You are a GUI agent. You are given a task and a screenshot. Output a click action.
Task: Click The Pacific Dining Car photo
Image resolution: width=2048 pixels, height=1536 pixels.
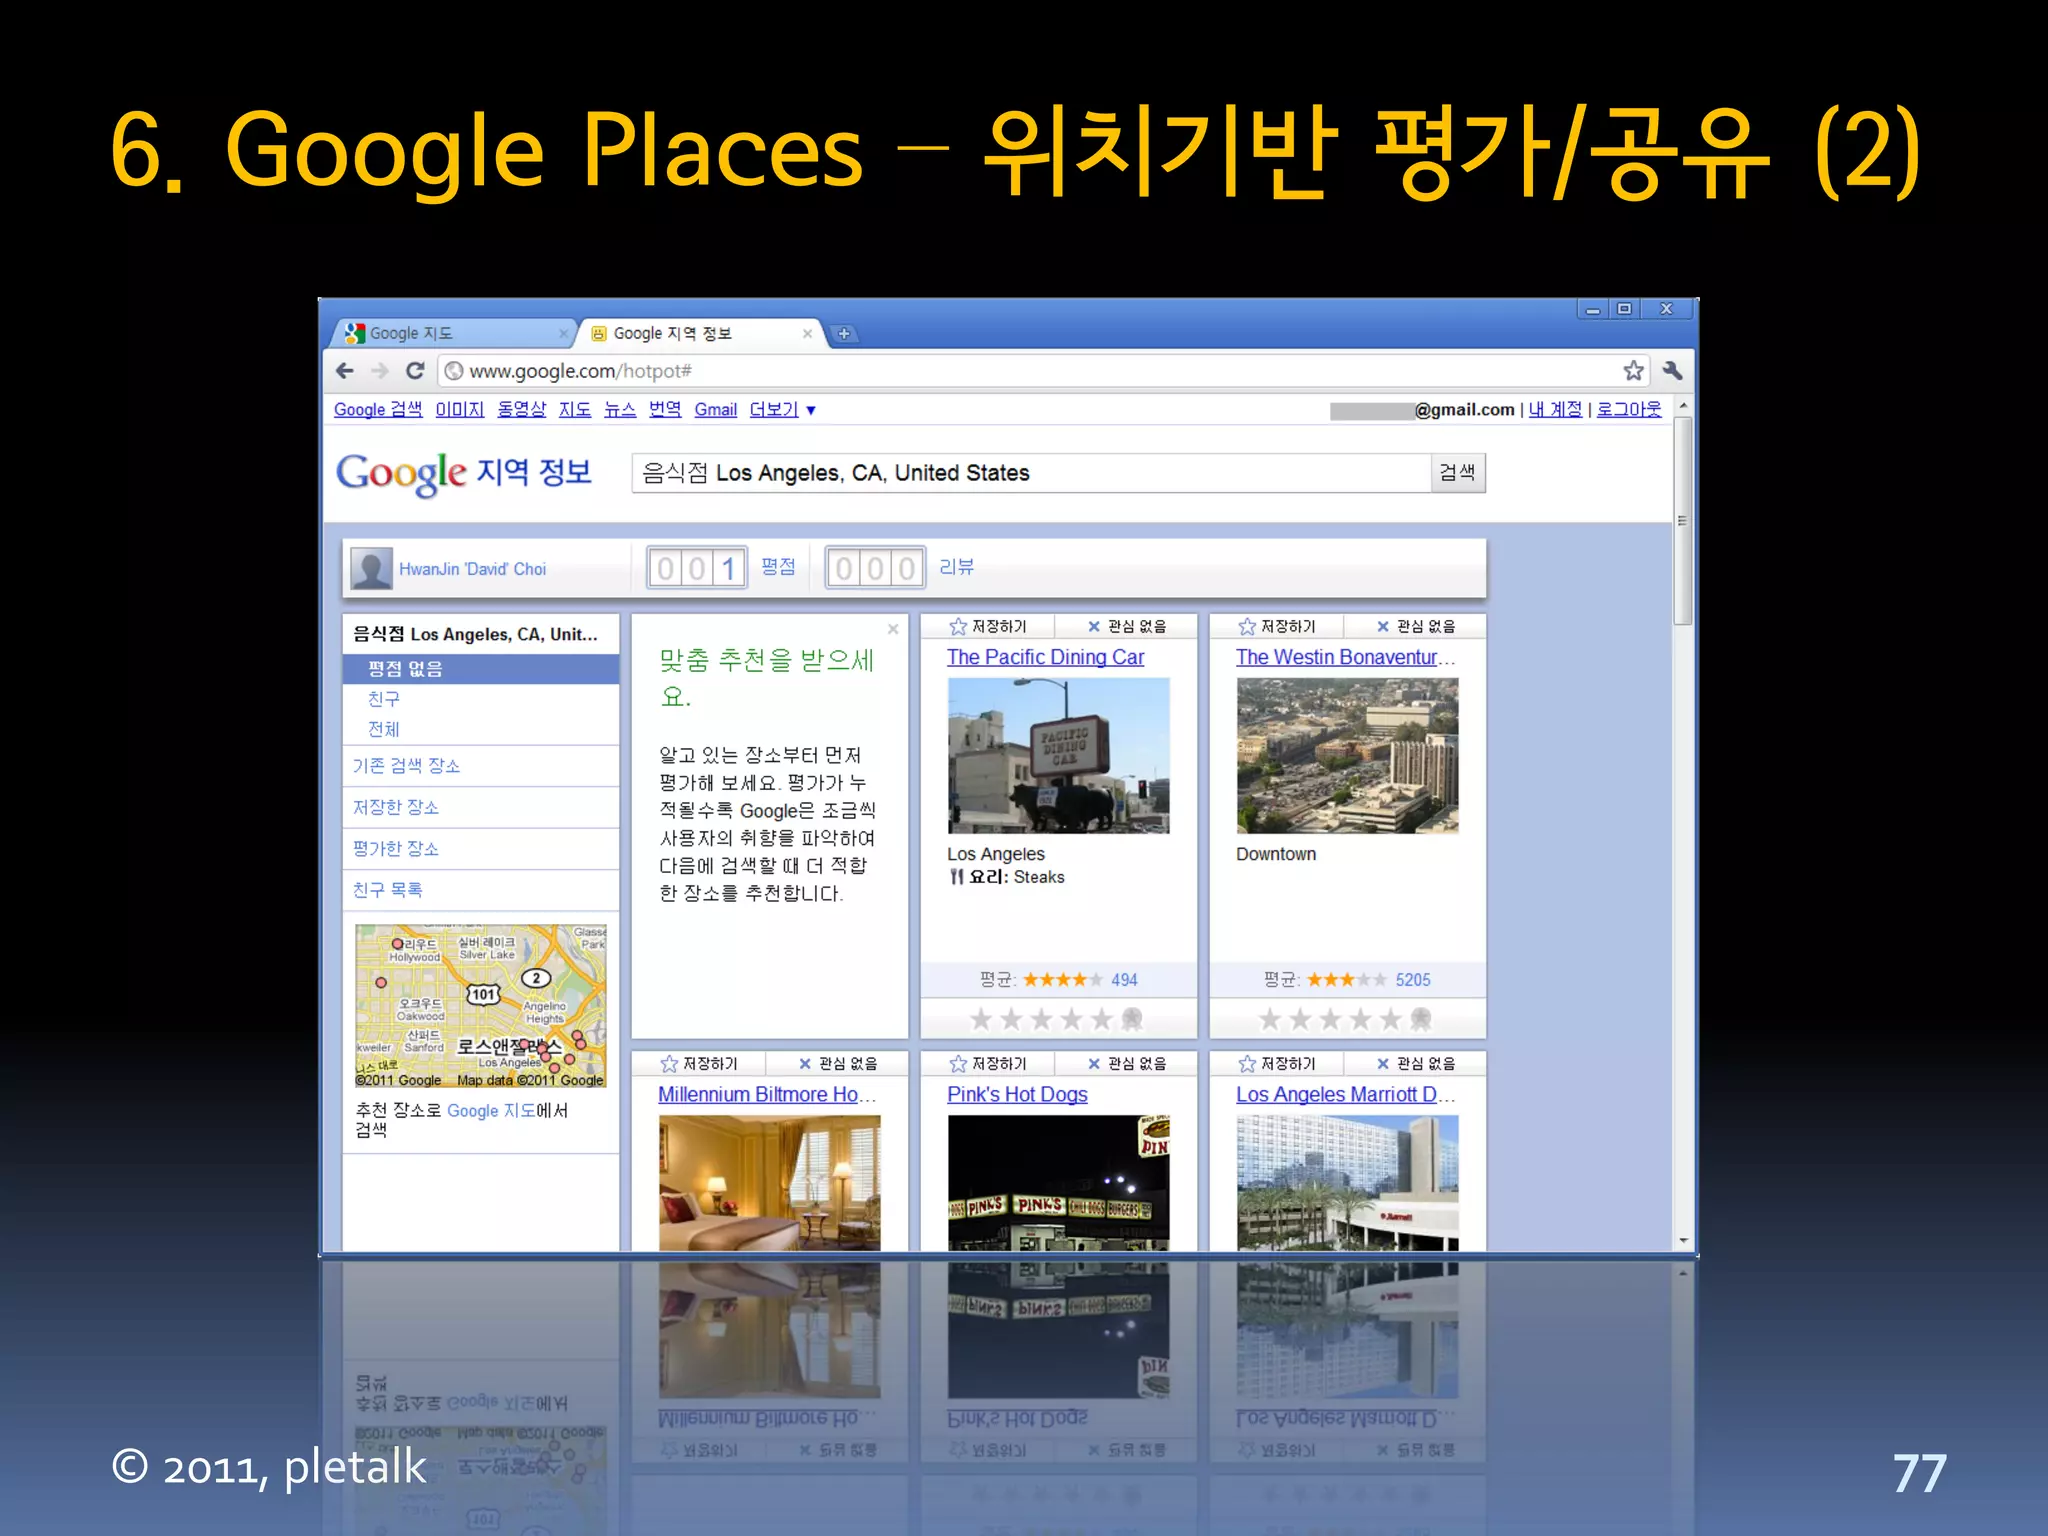click(x=1058, y=756)
